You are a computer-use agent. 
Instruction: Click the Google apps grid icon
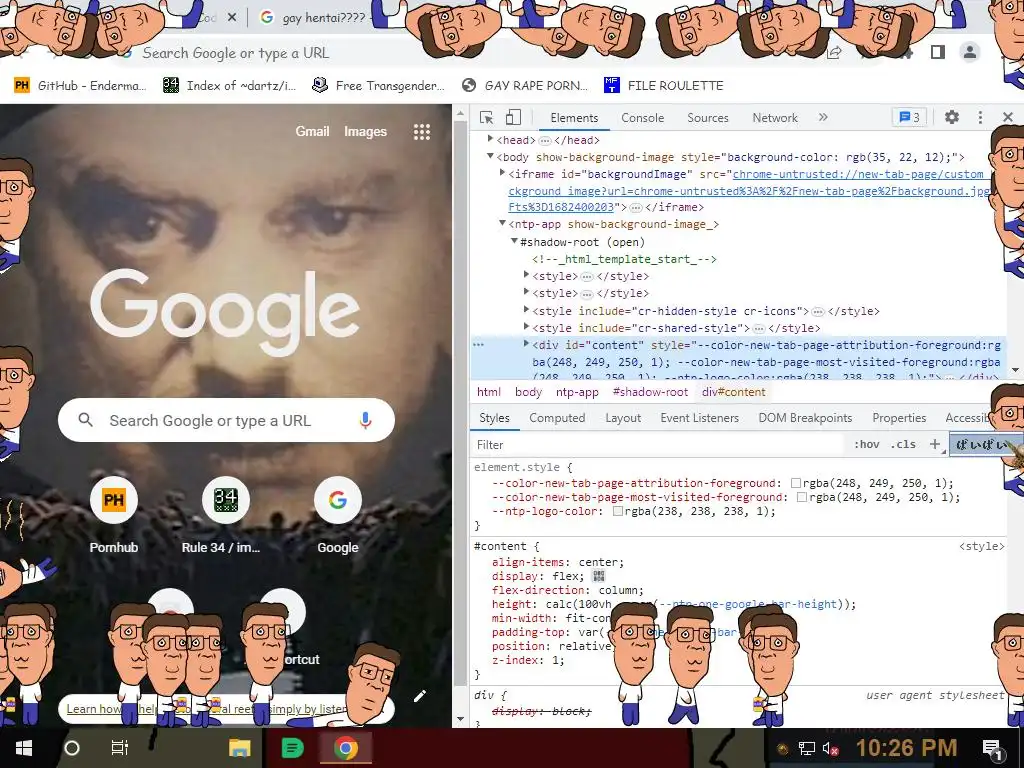point(422,132)
